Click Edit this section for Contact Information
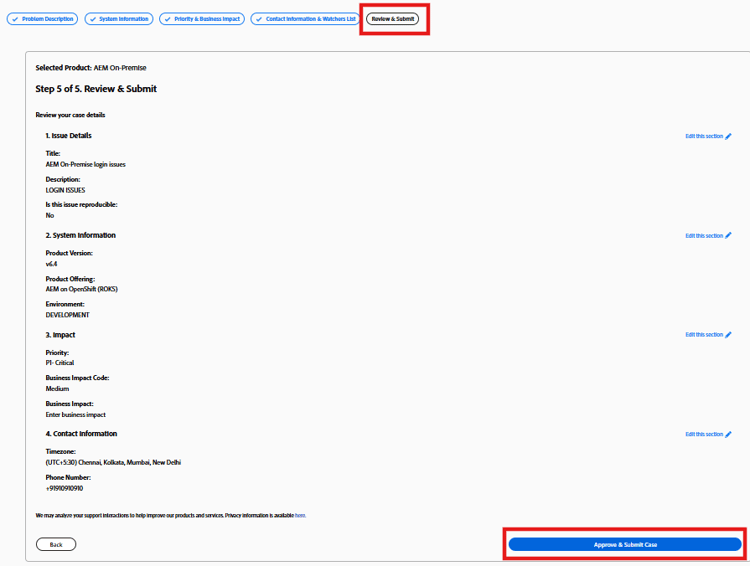Image resolution: width=750 pixels, height=566 pixels. 704,434
